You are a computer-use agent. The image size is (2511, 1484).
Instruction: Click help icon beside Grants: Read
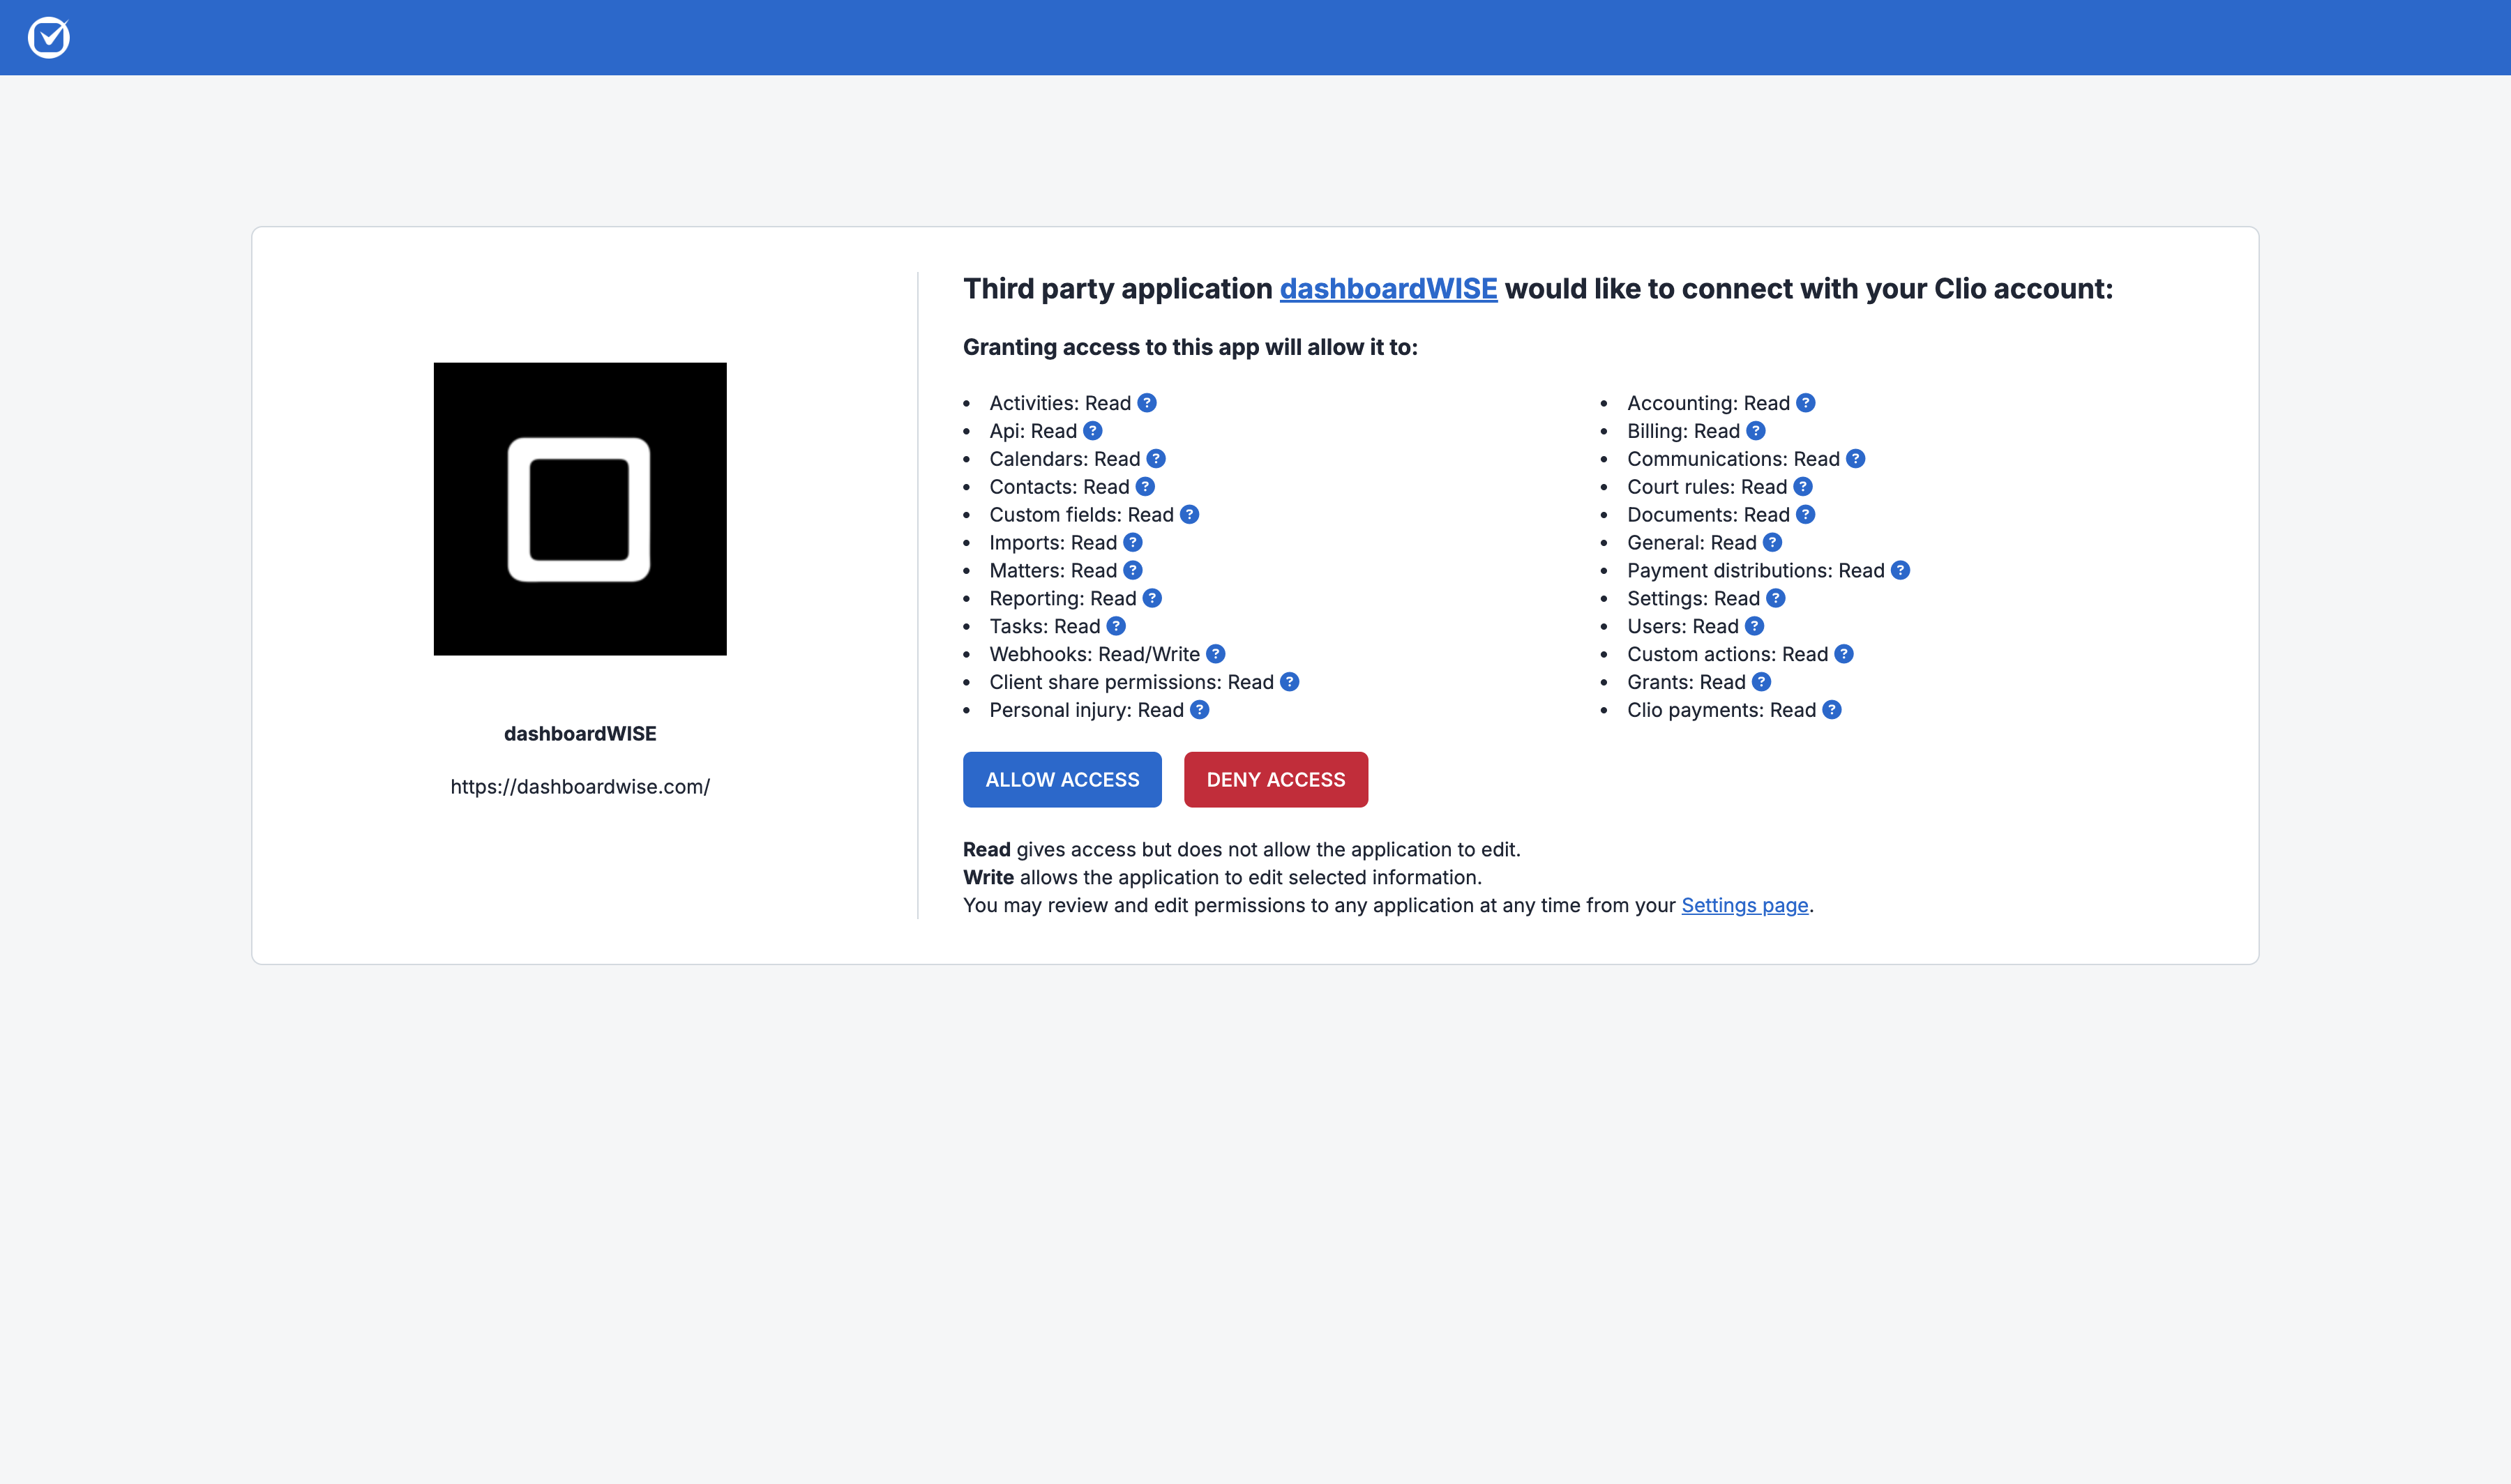point(1762,682)
